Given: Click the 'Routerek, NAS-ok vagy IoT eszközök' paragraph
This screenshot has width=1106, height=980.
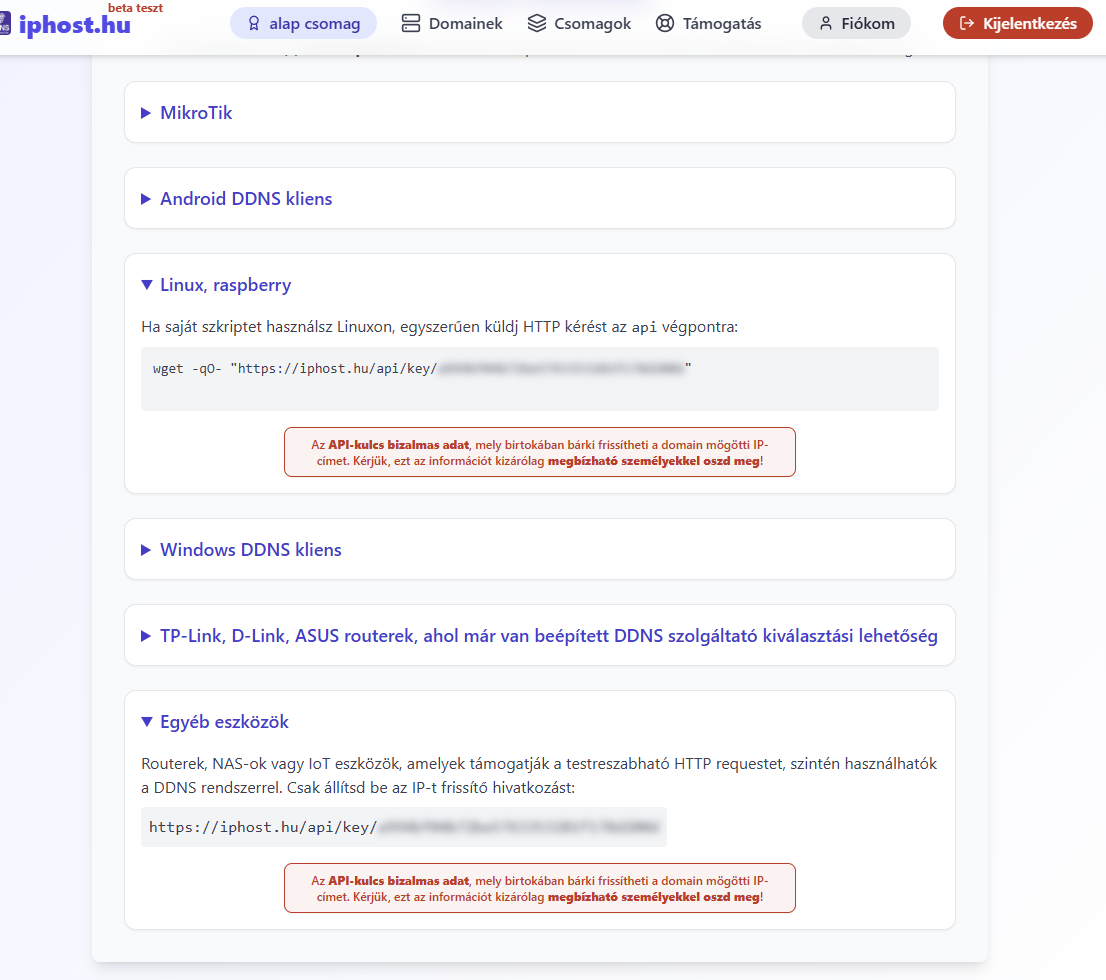Looking at the screenshot, I should coord(539,775).
